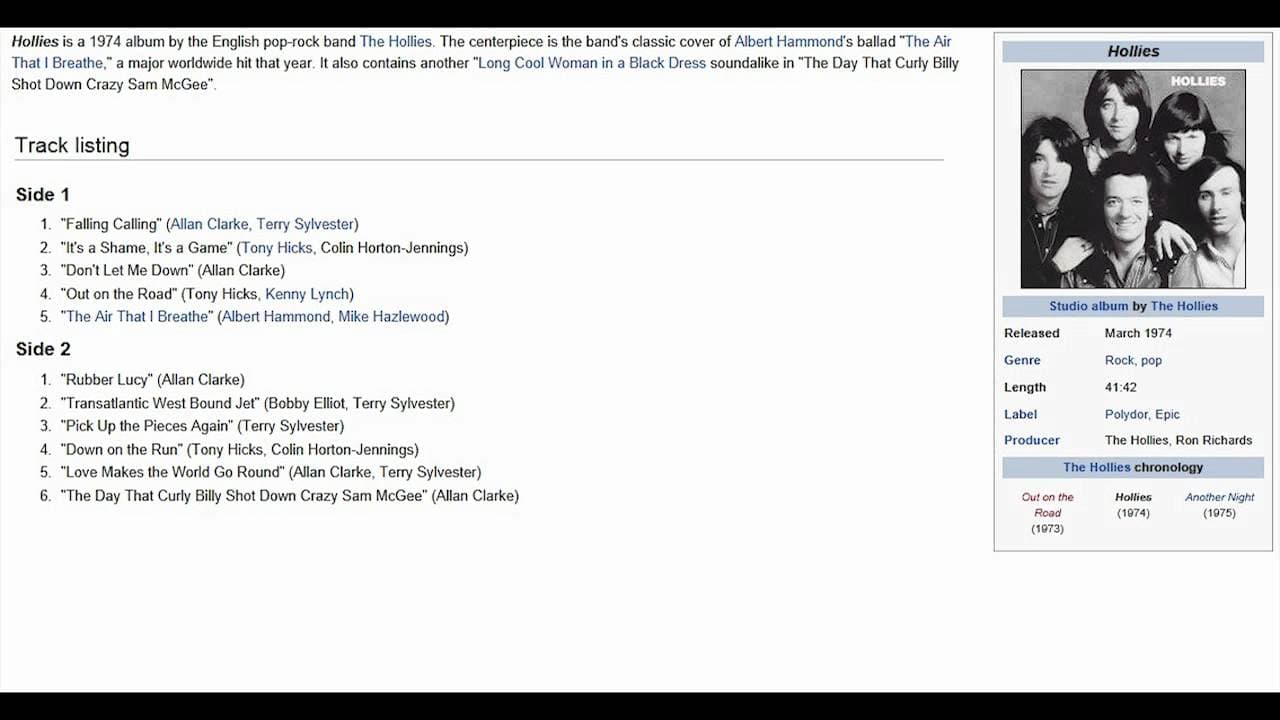Click the "Don't Let Me Down" track title
This screenshot has height=720, width=1280.
coord(127,270)
